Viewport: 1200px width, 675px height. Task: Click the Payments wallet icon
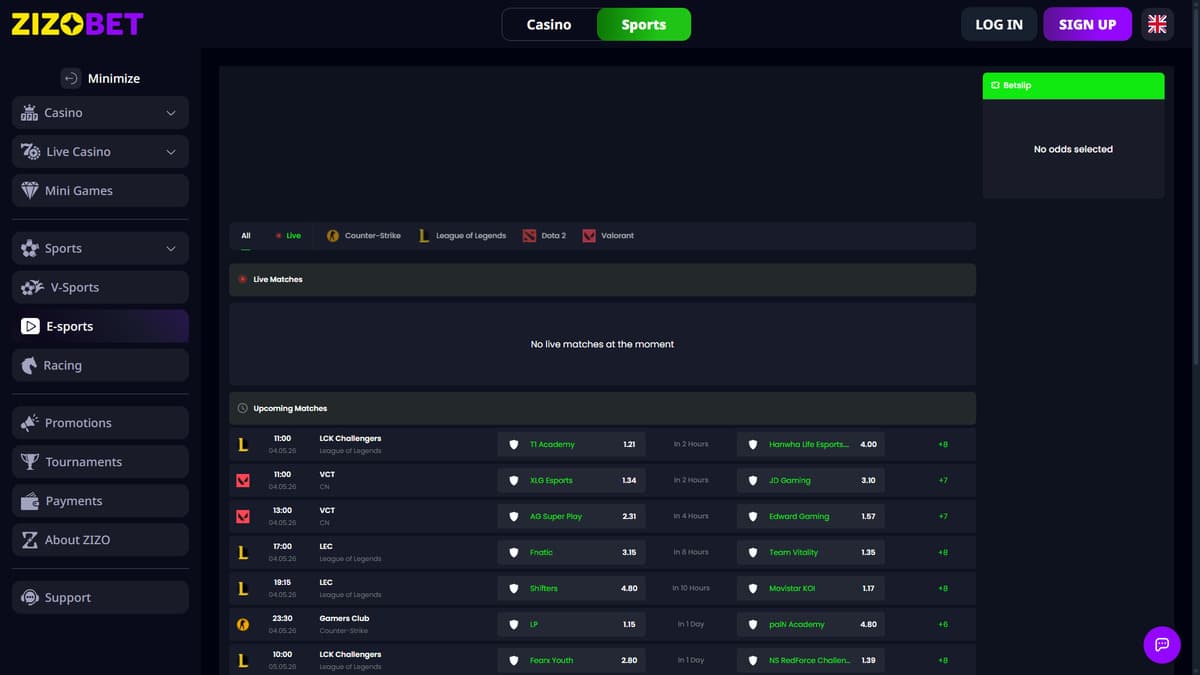(x=30, y=500)
